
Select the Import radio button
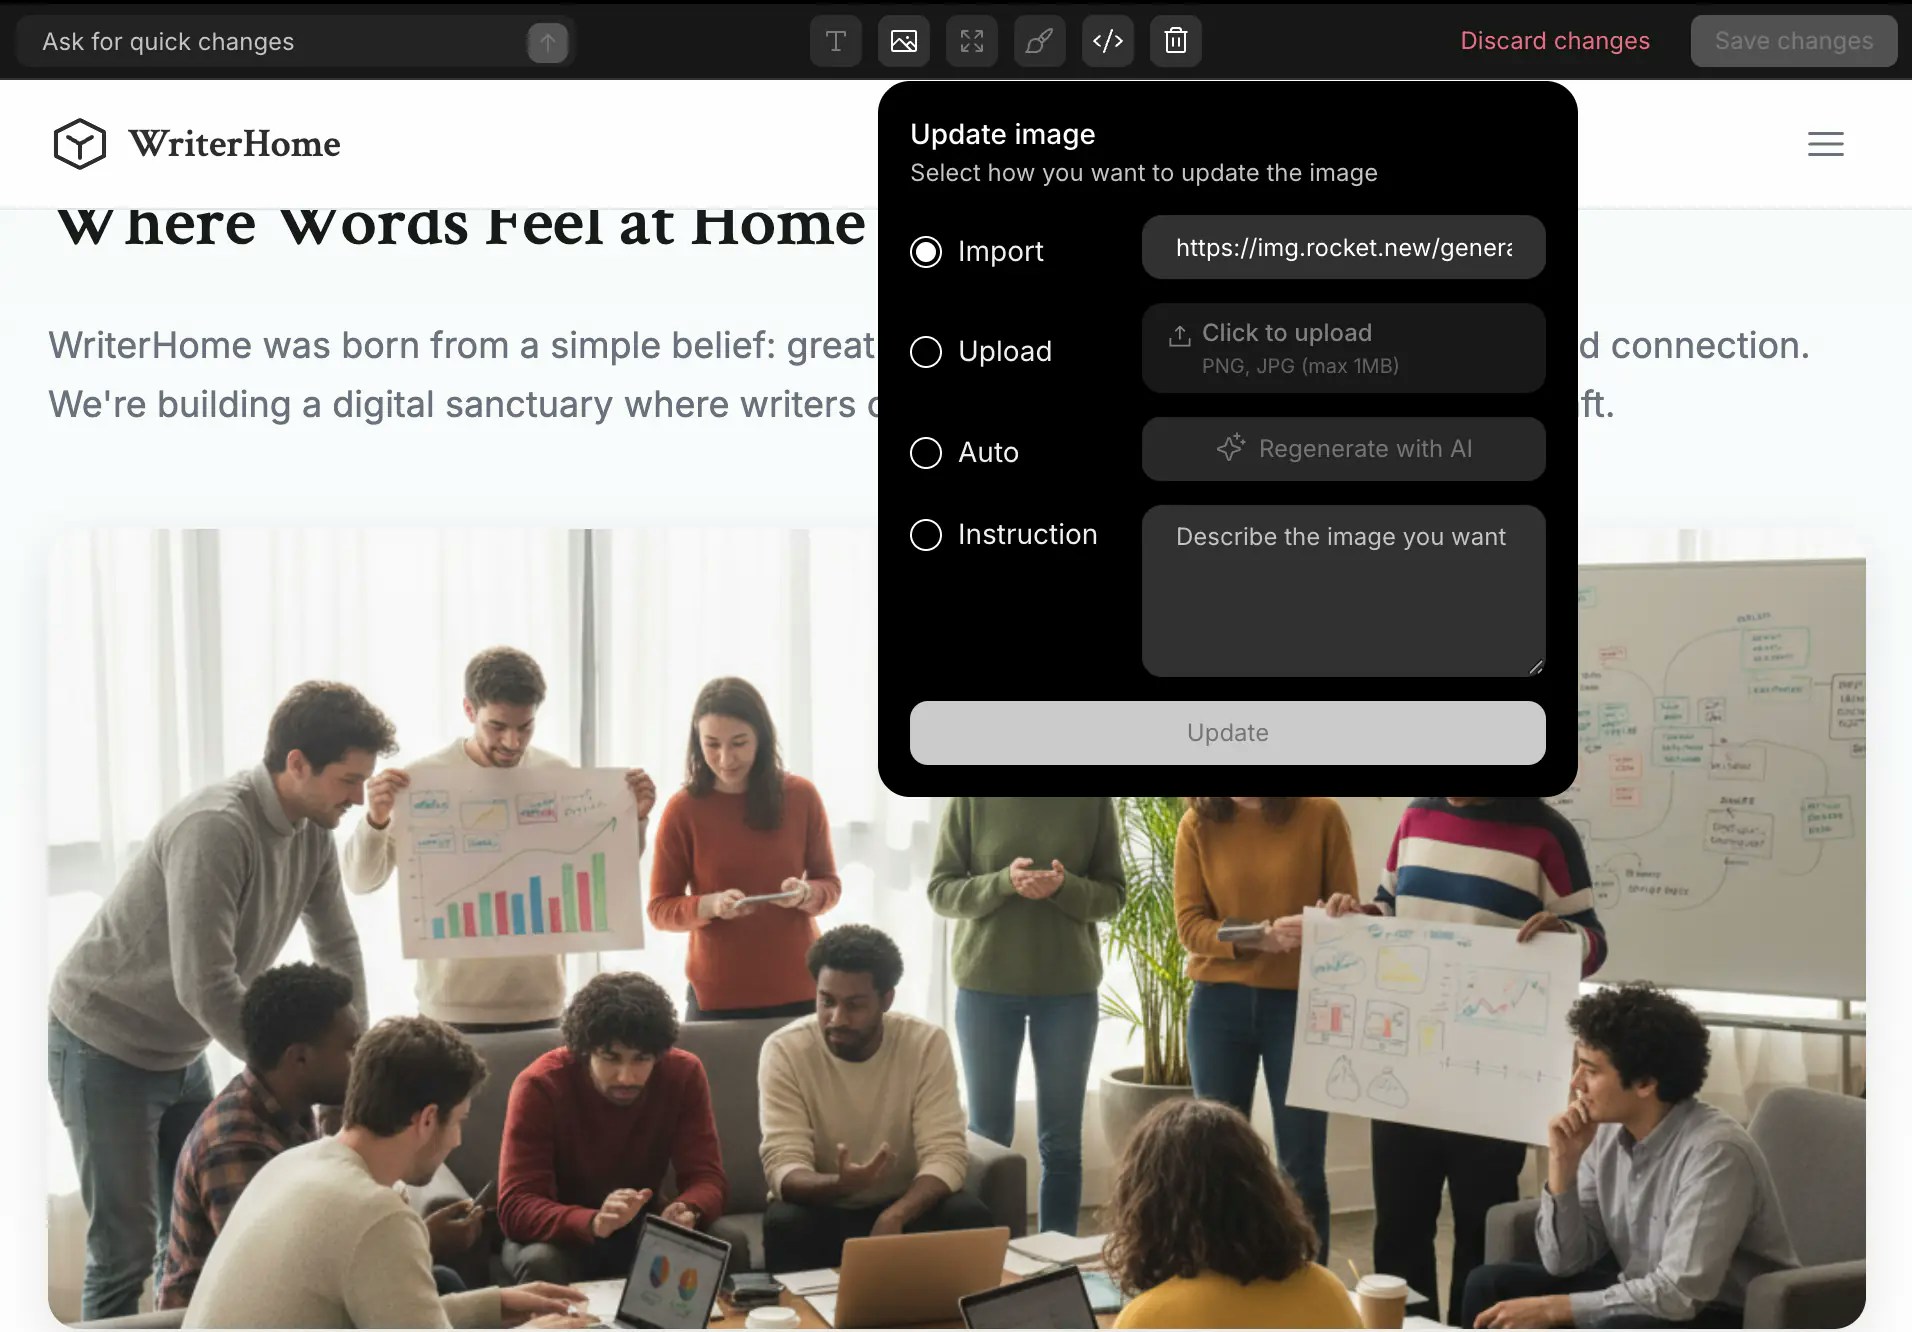coord(925,252)
